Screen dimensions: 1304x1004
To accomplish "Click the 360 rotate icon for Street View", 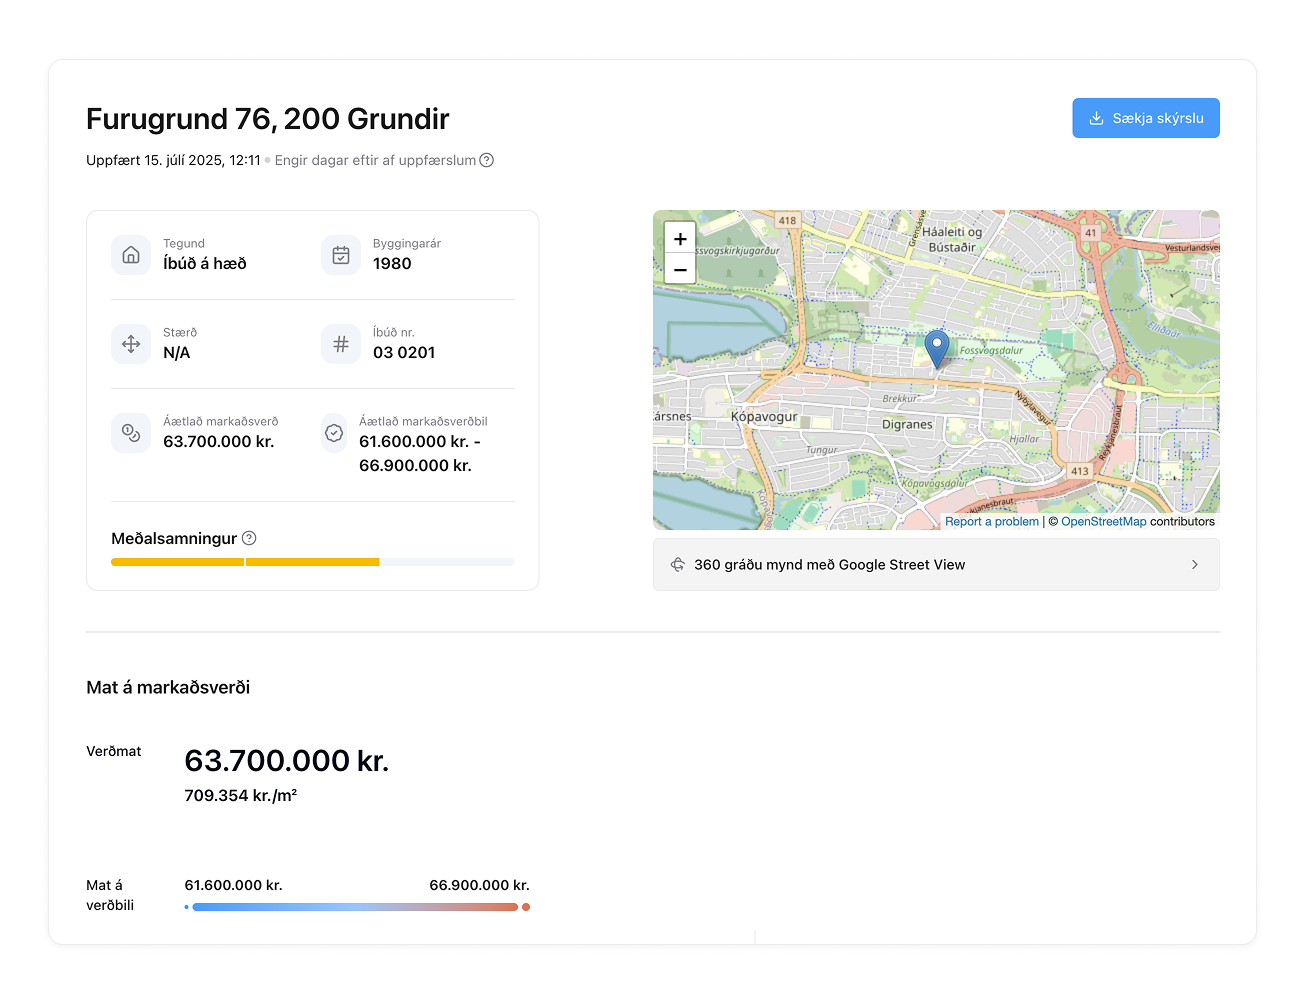I will click(x=677, y=565).
